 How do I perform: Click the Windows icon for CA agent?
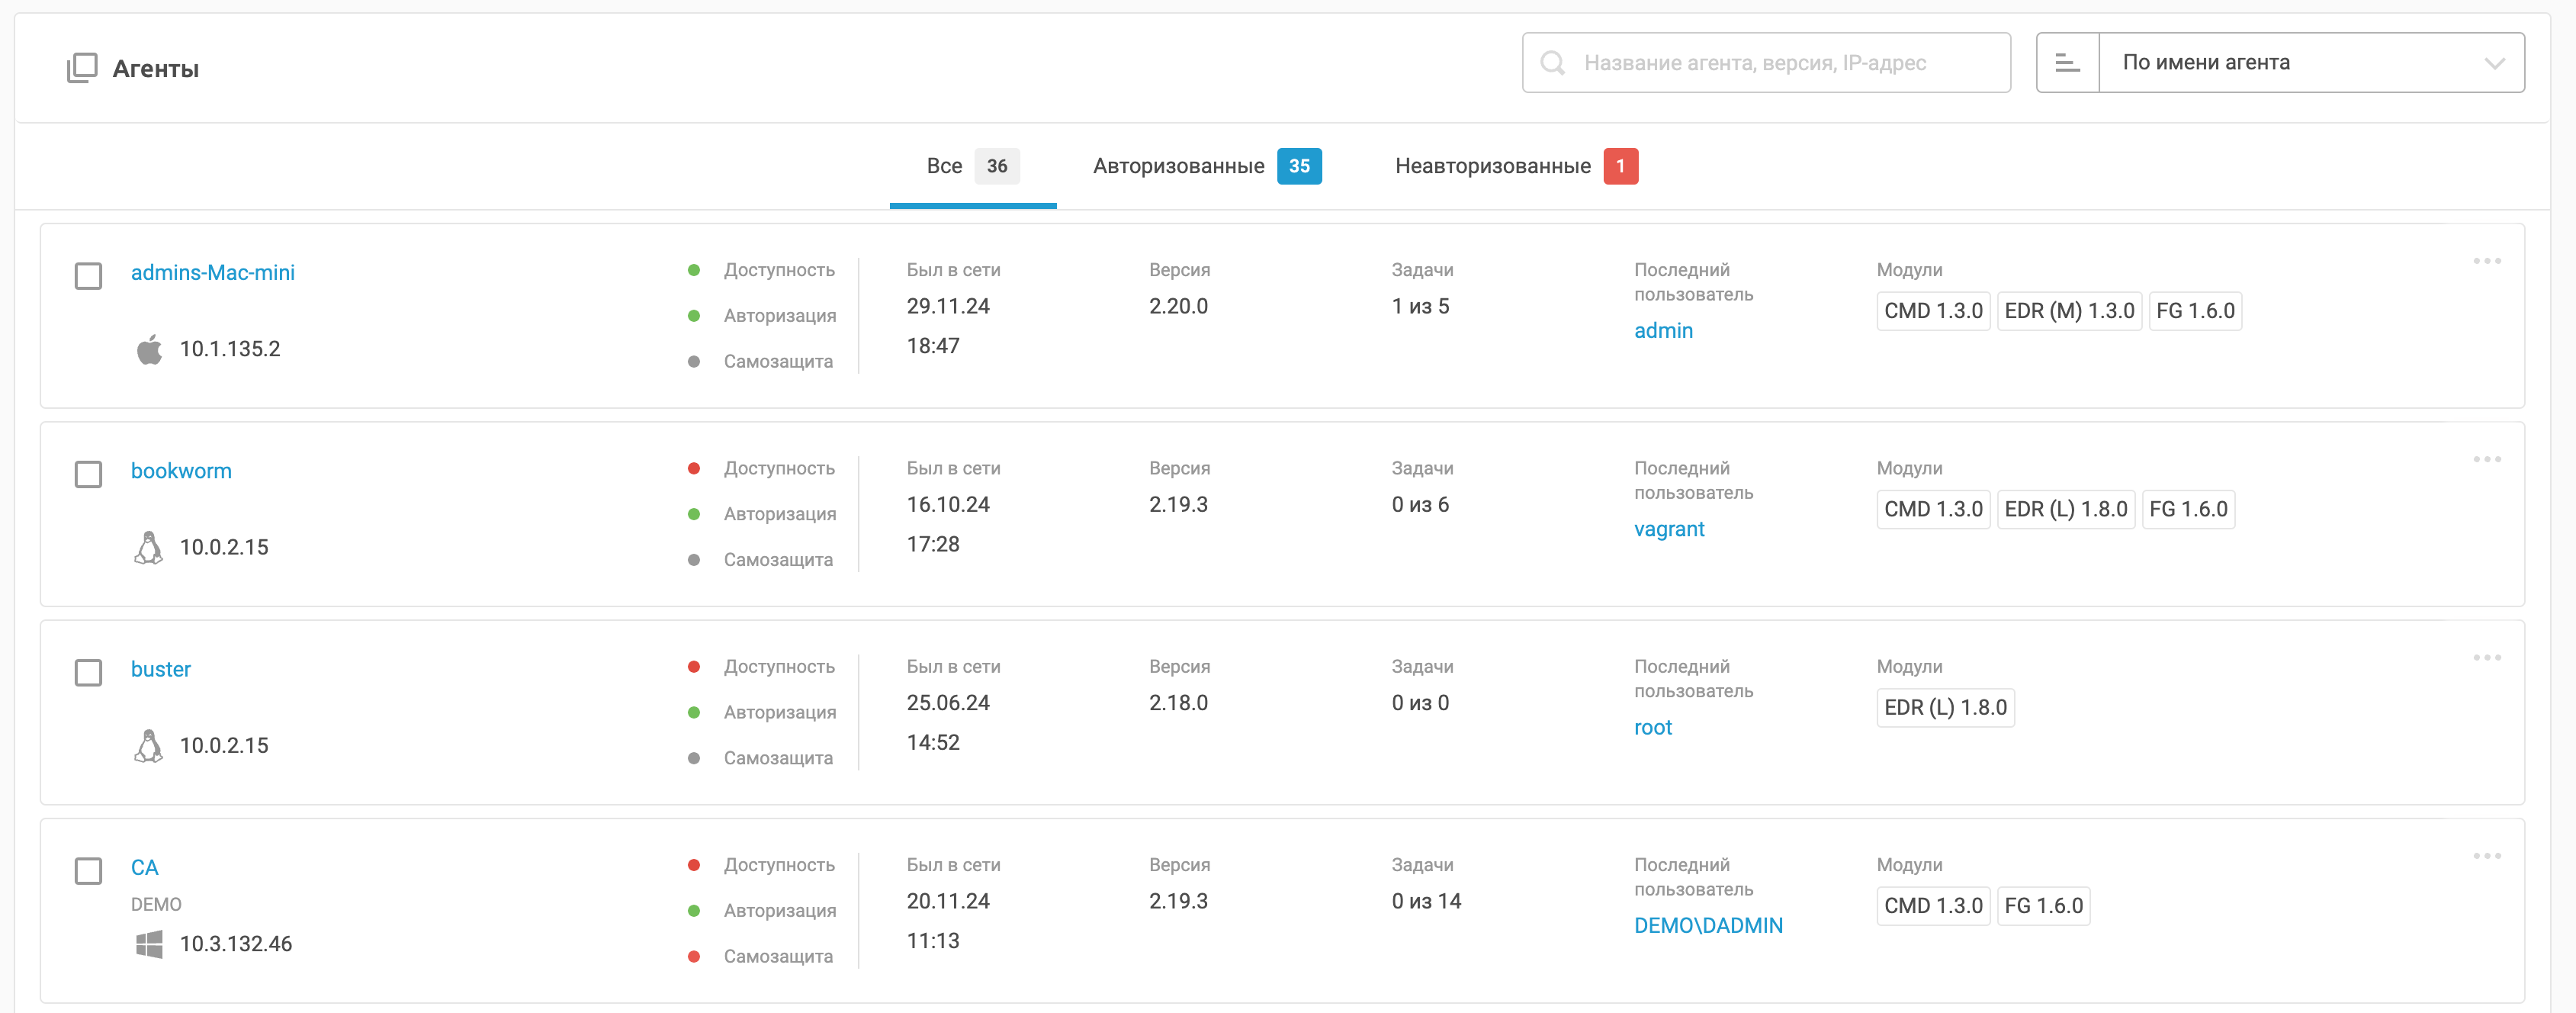click(x=149, y=944)
